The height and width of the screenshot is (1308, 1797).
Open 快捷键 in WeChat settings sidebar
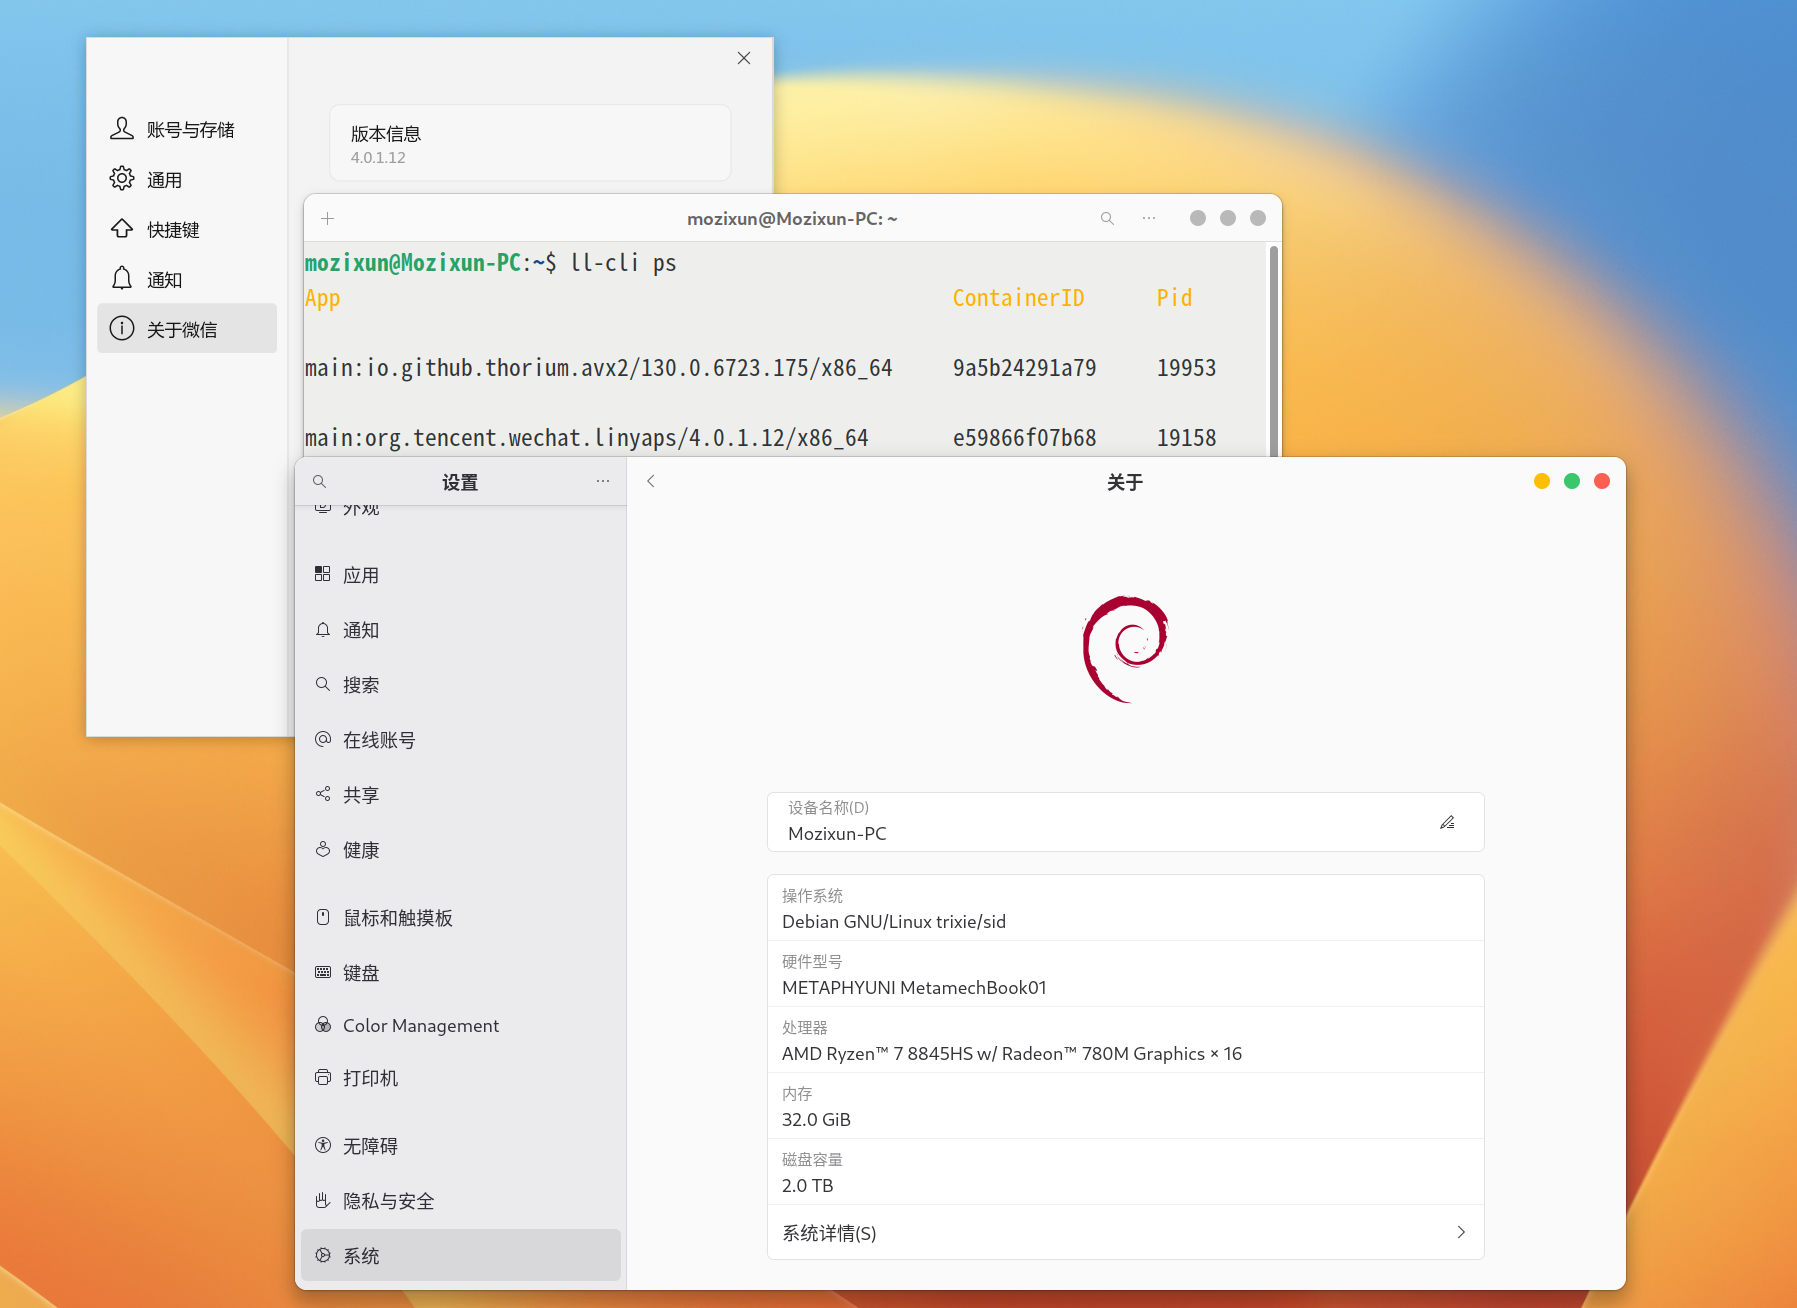coord(187,229)
